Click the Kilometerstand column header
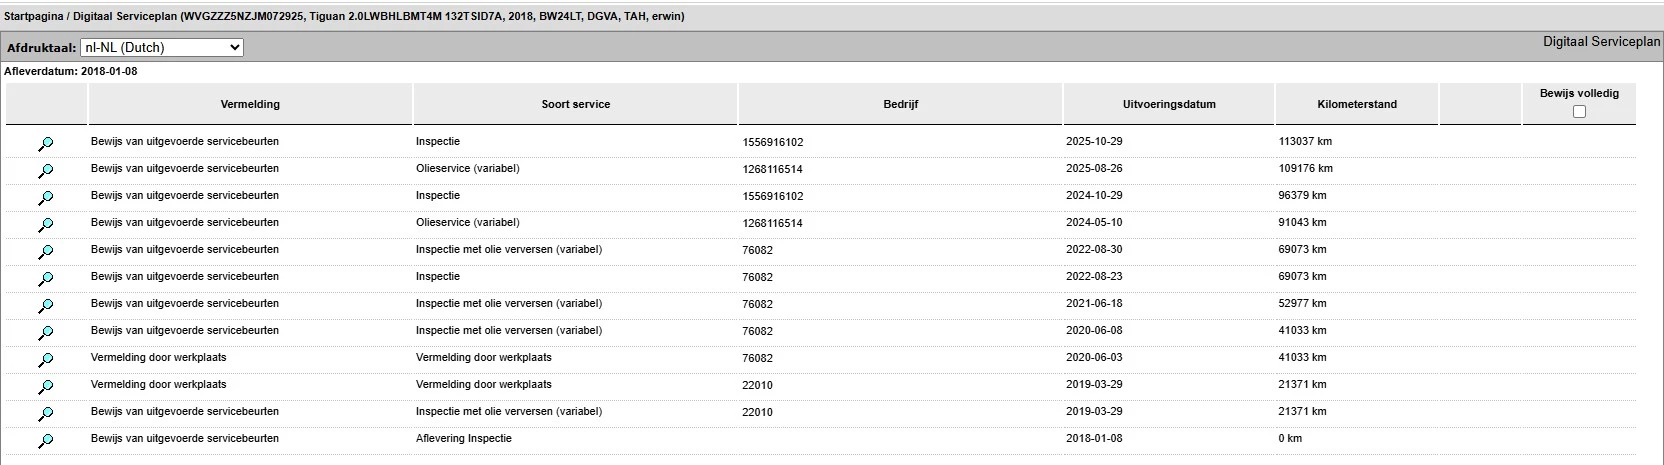Screen dimensions: 1664x465 click(1357, 104)
